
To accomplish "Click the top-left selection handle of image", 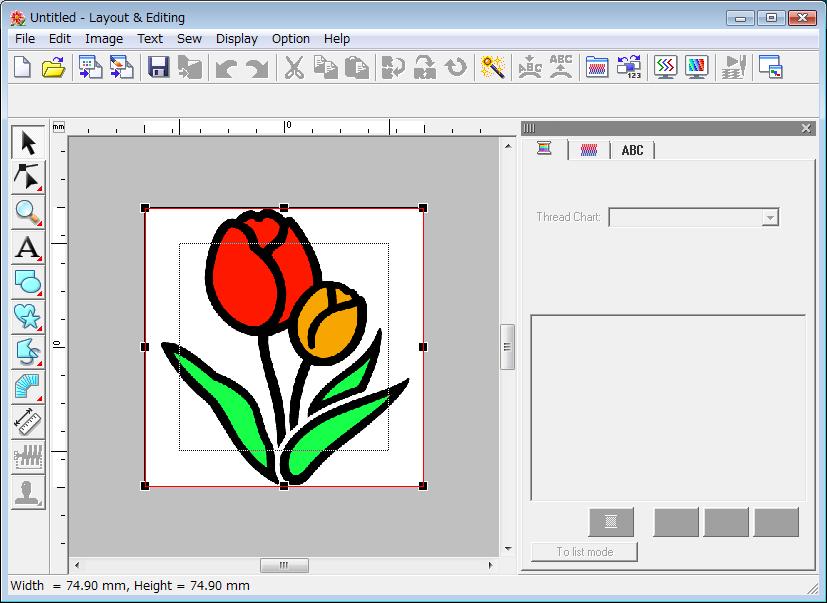I will 145,208.
